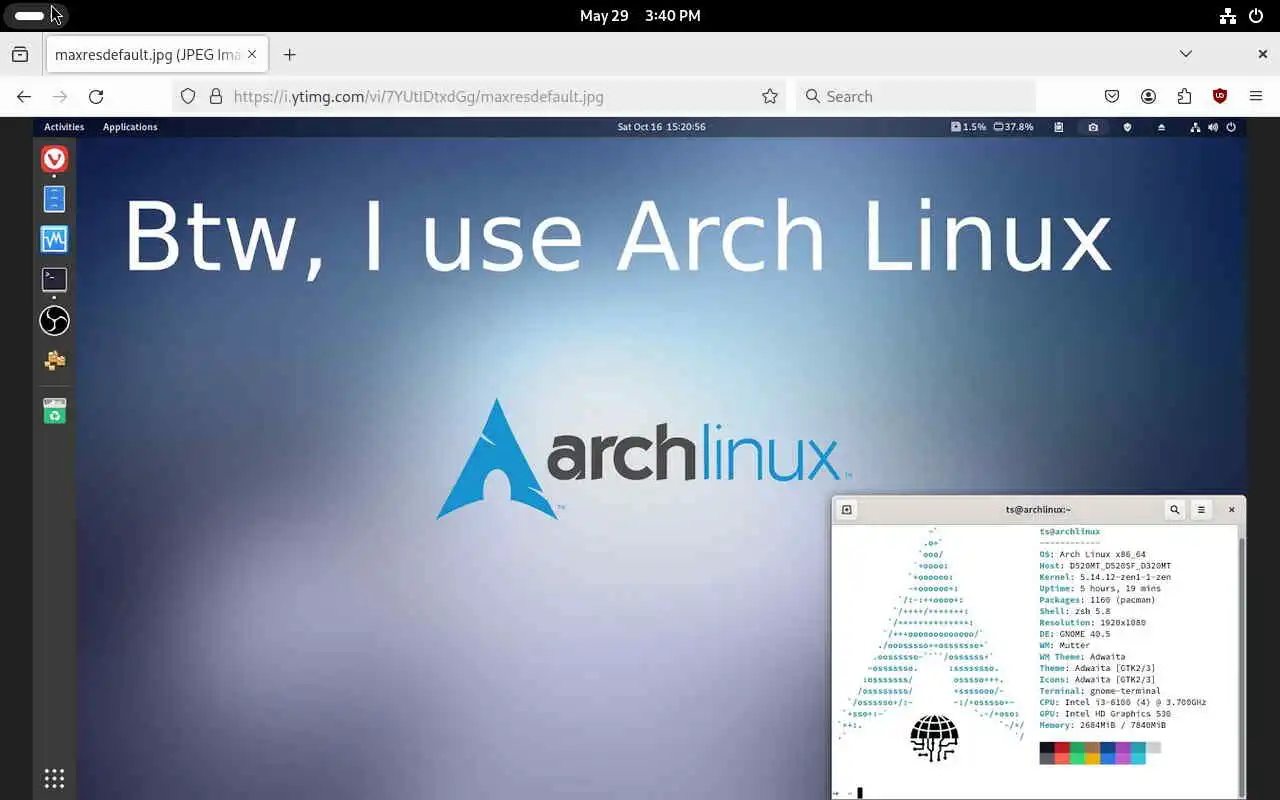The image size is (1280, 800).
Task: Expand the list all tabs chevron
Action: pos(1185,54)
